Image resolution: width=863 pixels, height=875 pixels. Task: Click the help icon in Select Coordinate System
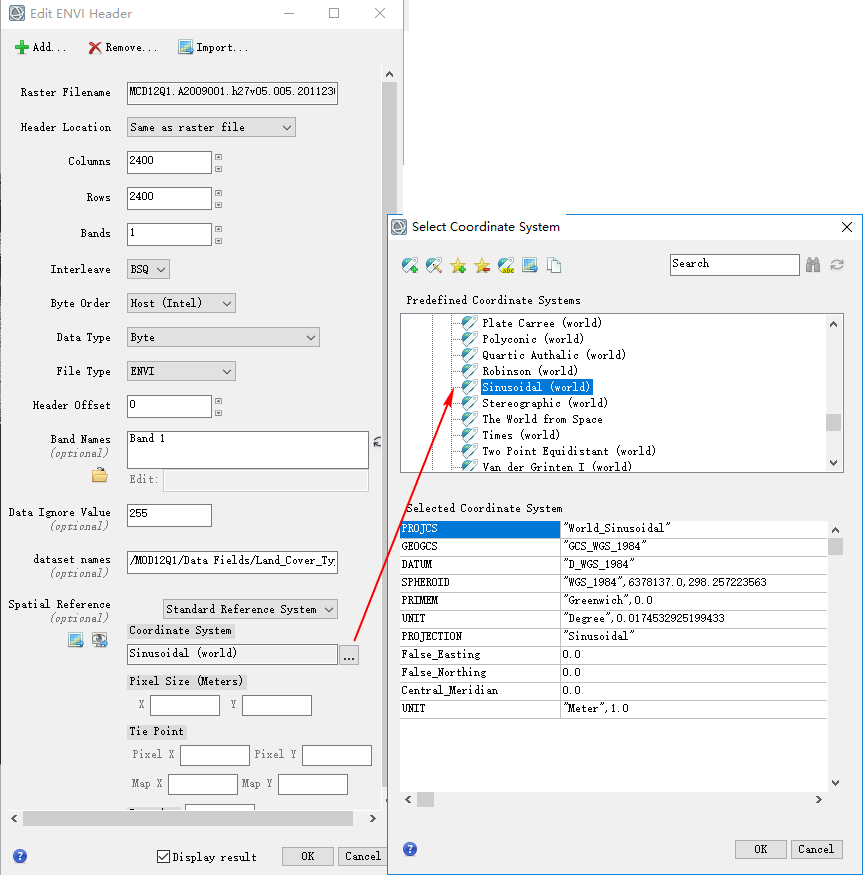pos(410,849)
